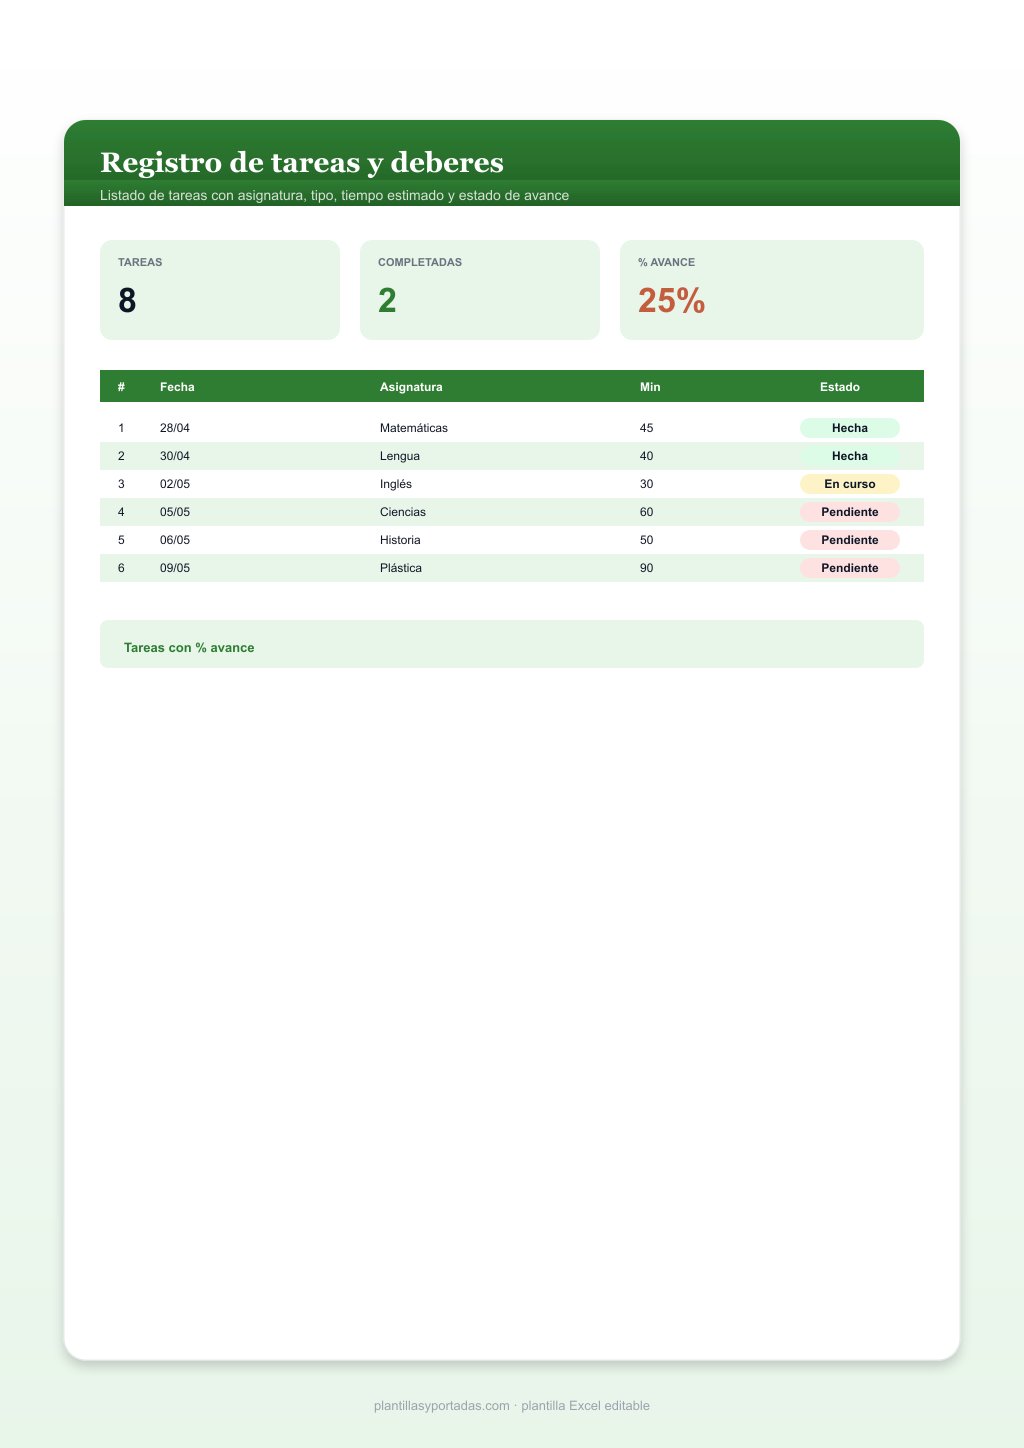Click the Hecha badge in the Matemáticas row

pos(850,428)
